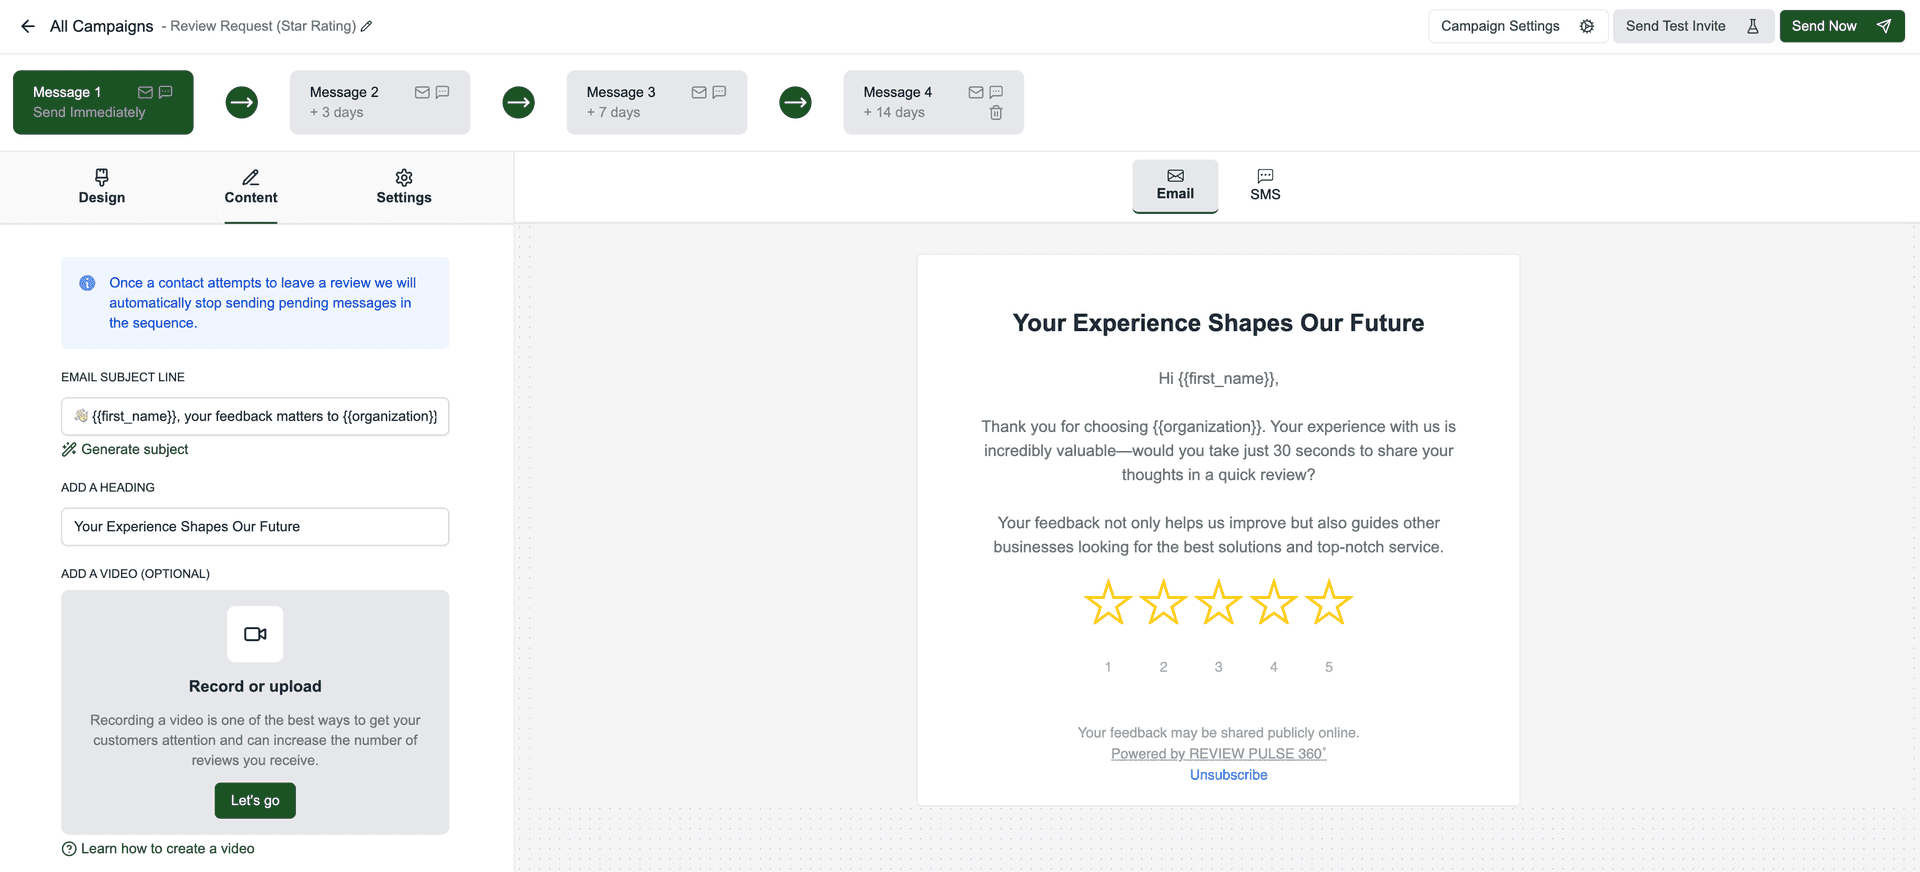
Task: Click the email icon on Message 2
Action: [x=422, y=92]
